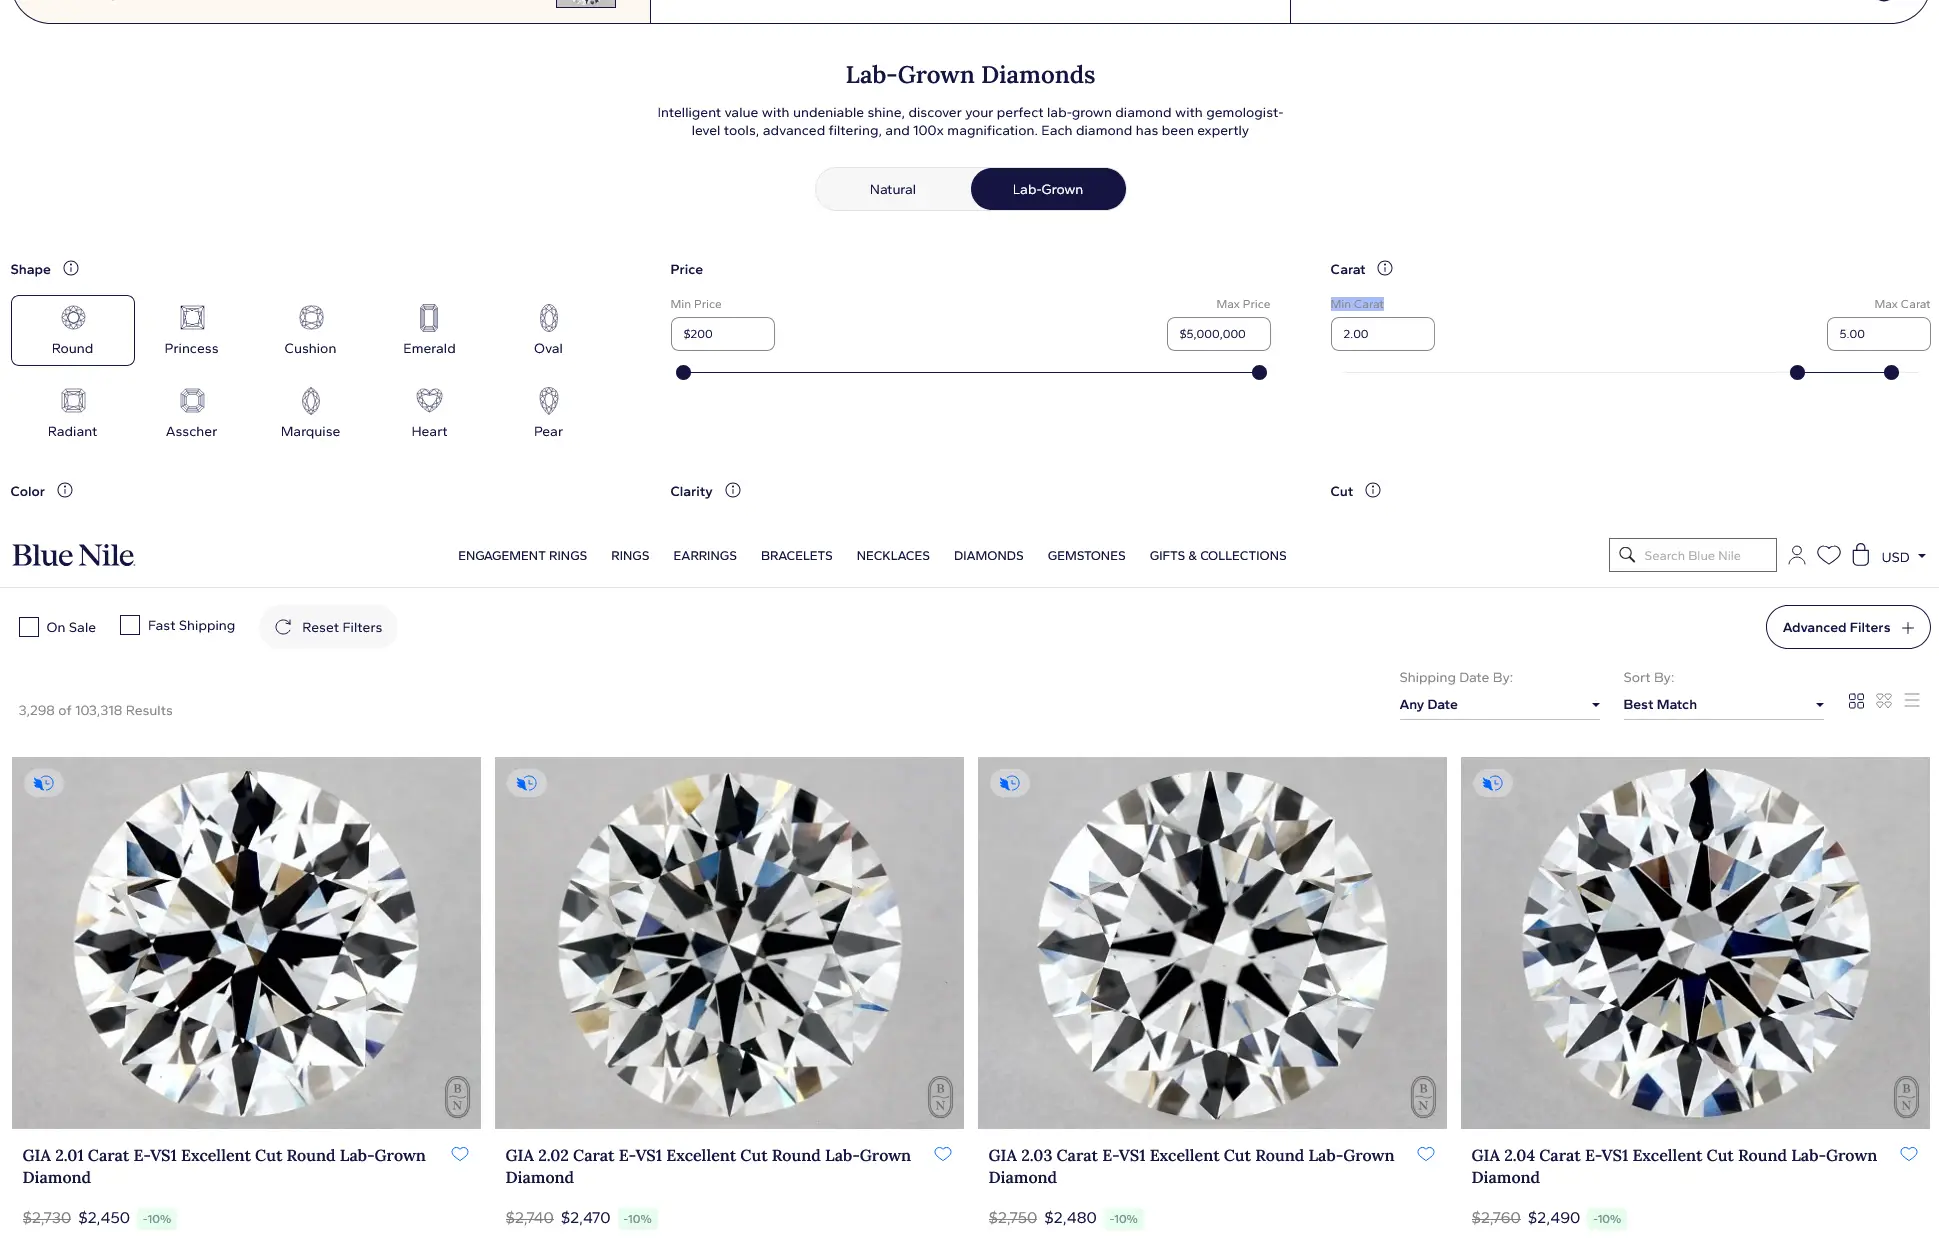The image size is (1939, 1259).
Task: Check the Fast Shipping box
Action: 130,626
